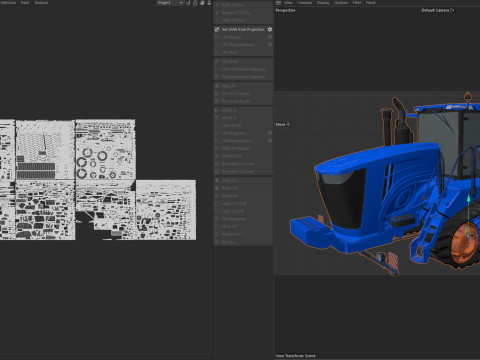Click the Paste UV command
This screenshot has width=480, height=360.
(x=243, y=188)
